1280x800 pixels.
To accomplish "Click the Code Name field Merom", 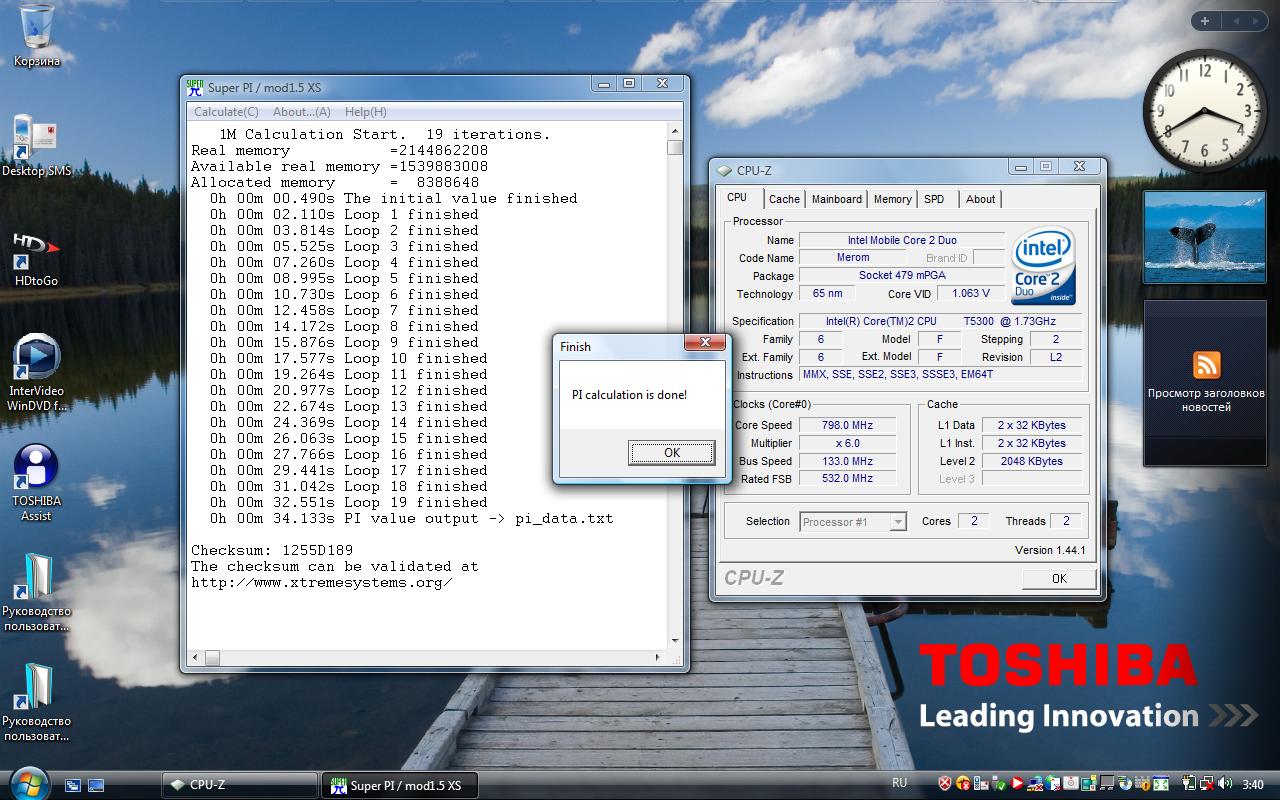I will [x=853, y=258].
